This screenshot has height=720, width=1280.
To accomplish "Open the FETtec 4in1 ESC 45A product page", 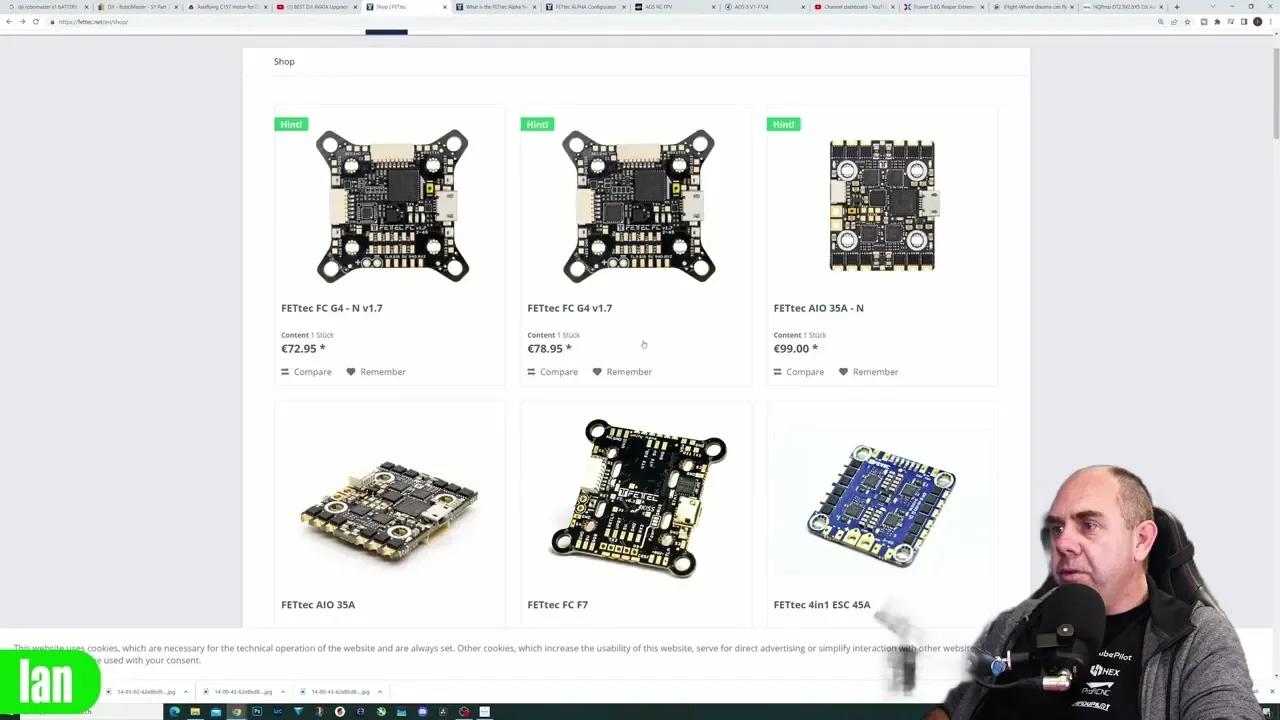I will pos(820,604).
